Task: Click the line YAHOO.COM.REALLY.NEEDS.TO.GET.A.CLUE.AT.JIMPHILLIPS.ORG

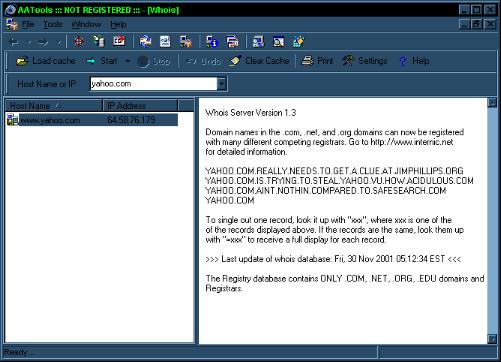Action: pos(334,171)
